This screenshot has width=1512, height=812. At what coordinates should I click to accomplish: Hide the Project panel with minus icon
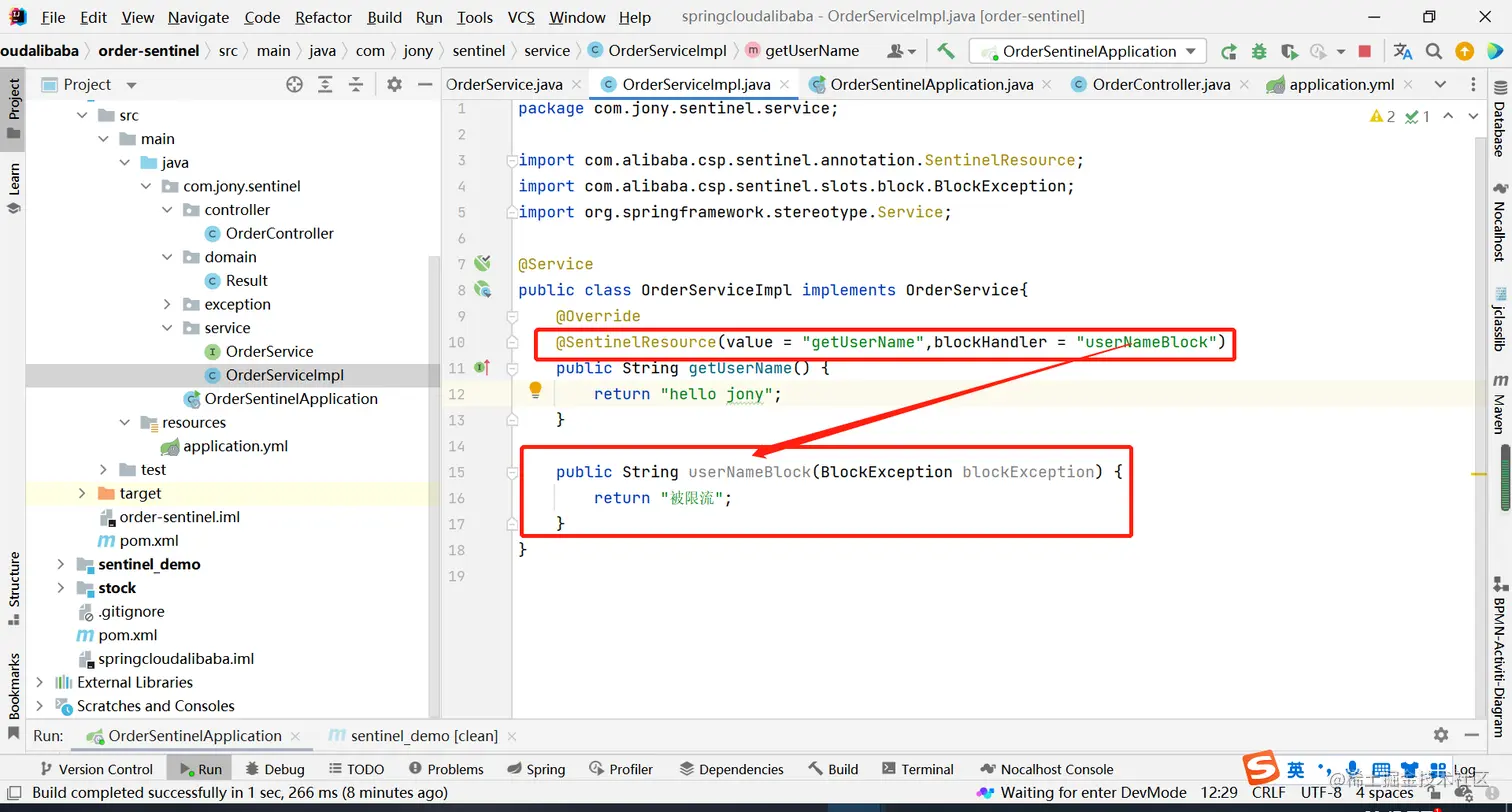pyautogui.click(x=424, y=85)
